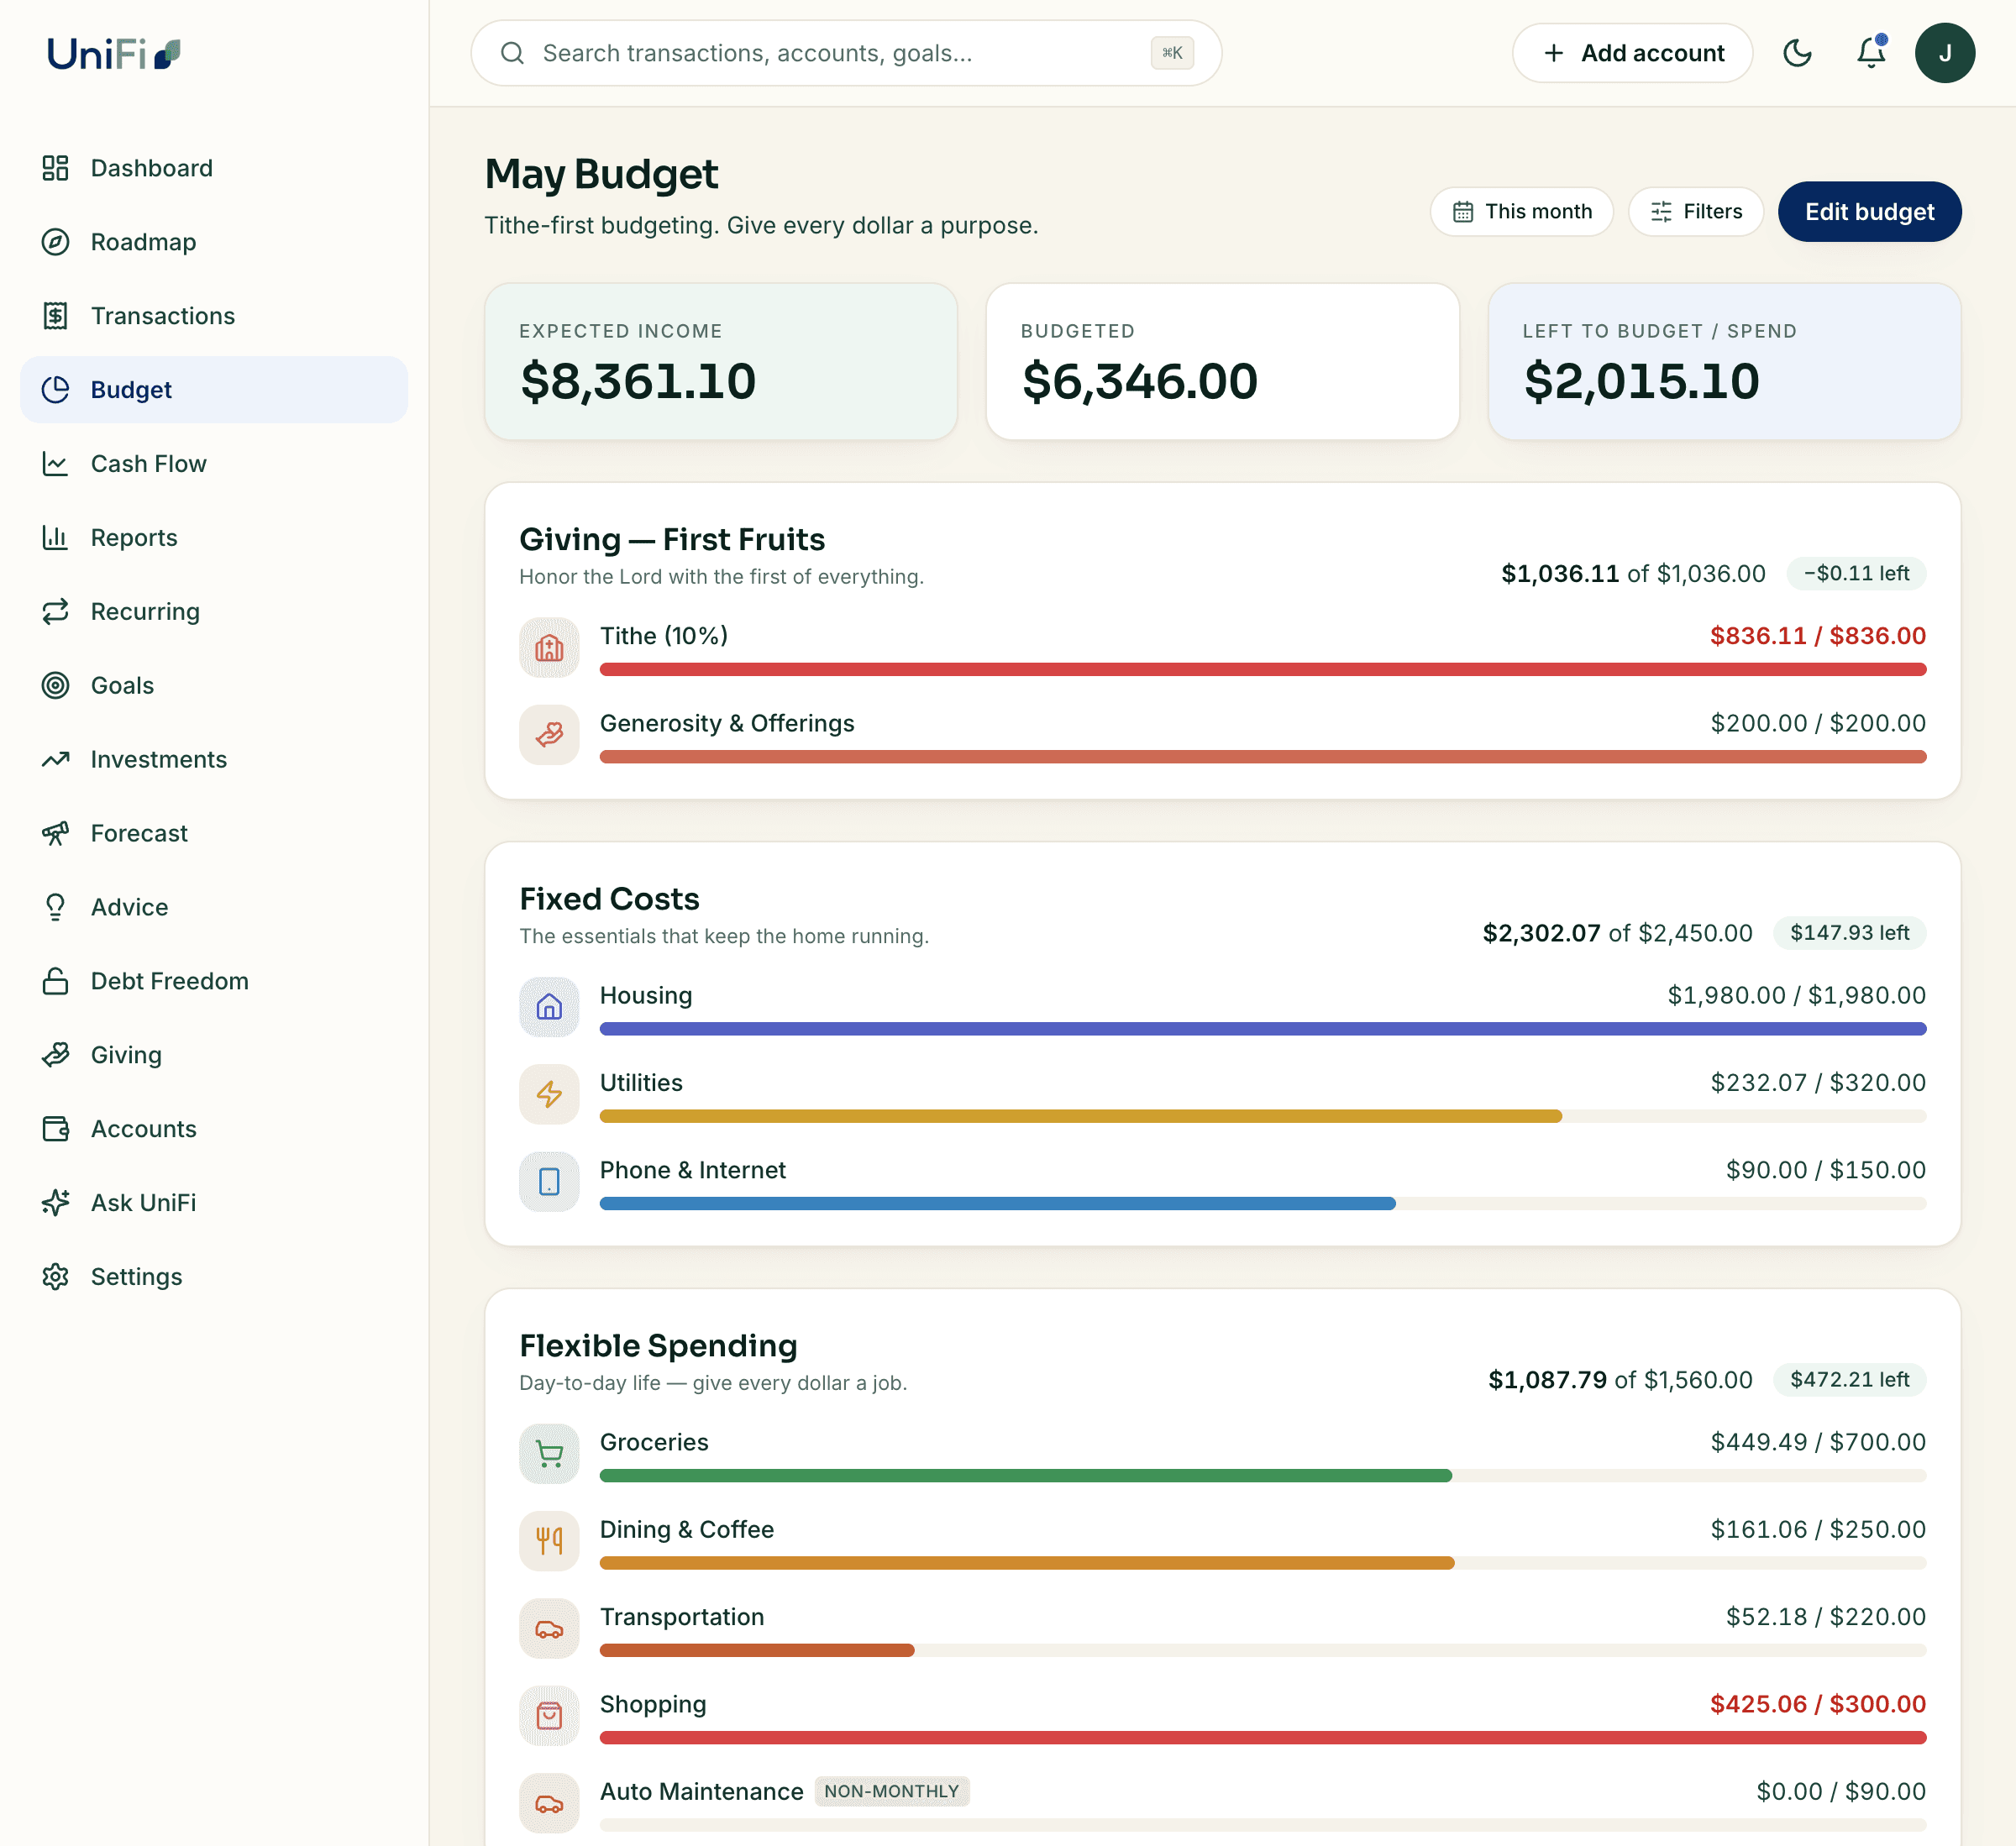Image resolution: width=2016 pixels, height=1846 pixels.
Task: Click the Accounts wallet icon
Action: [55, 1129]
